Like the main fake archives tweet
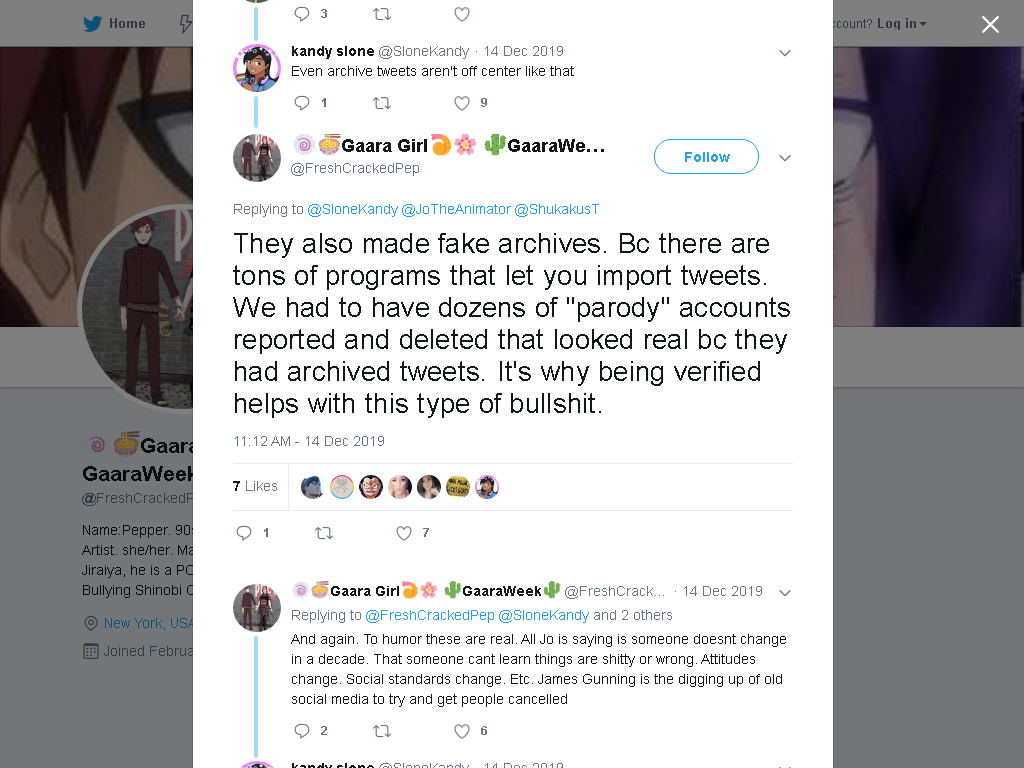The height and width of the screenshot is (768, 1024). point(404,533)
